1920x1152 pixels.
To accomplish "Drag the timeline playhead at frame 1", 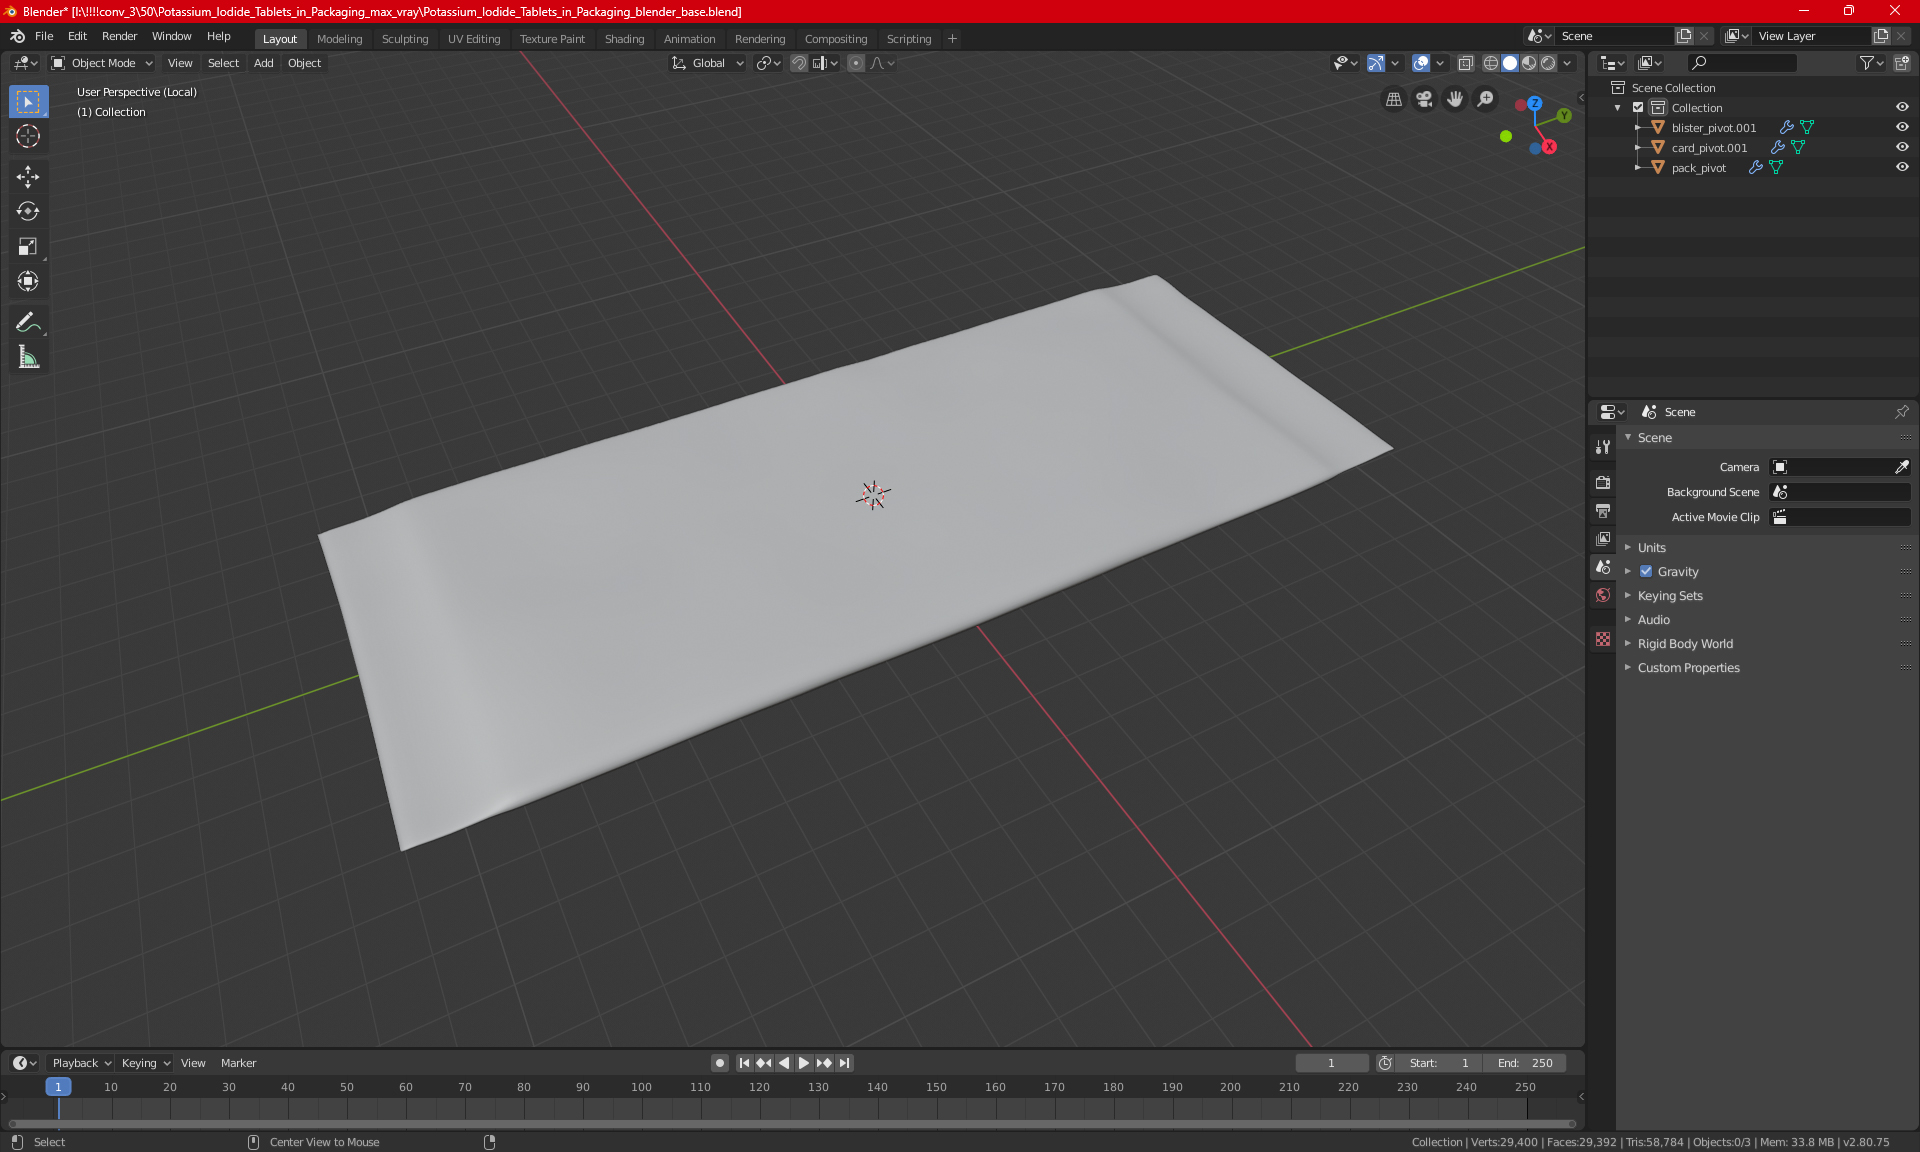I will pos(58,1086).
